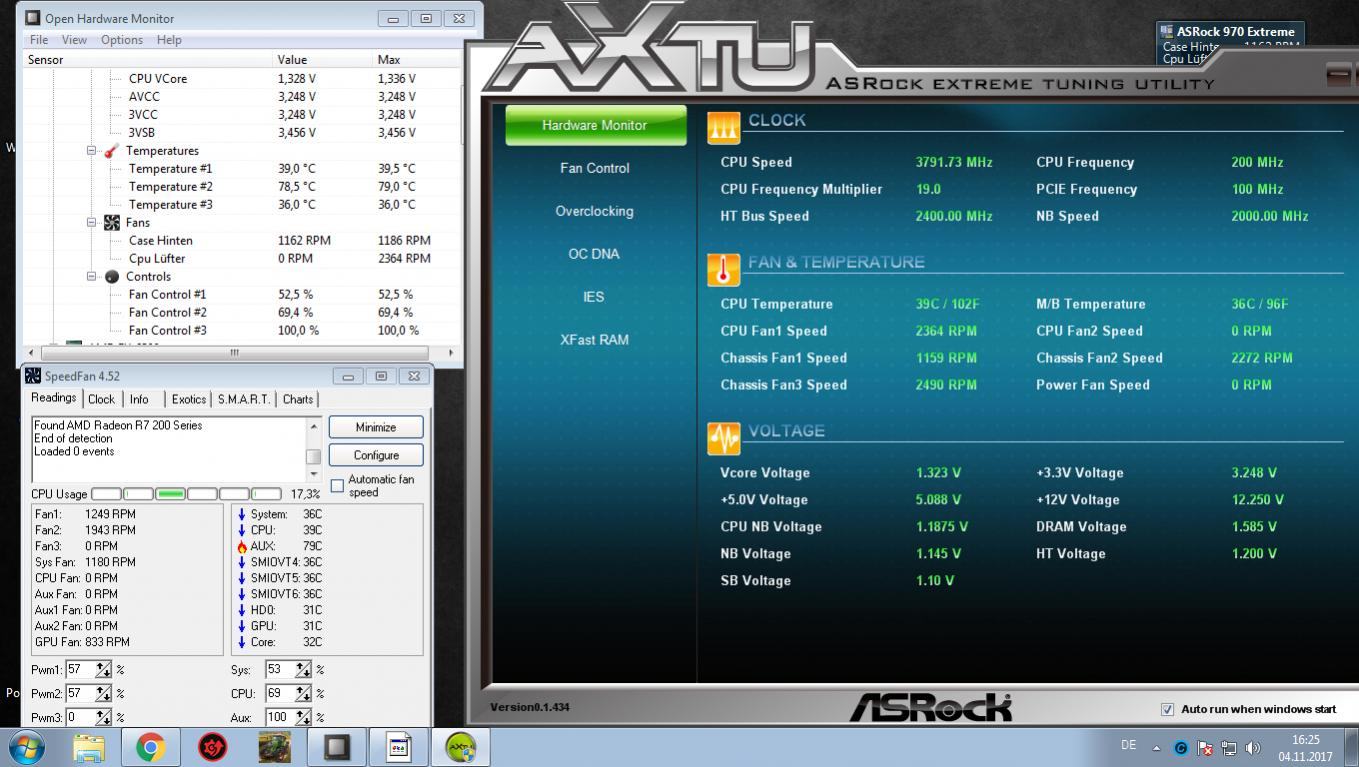The height and width of the screenshot is (767, 1359).
Task: Click the Pwm1 spinner arrows in SpeedFan
Action: pos(104,670)
